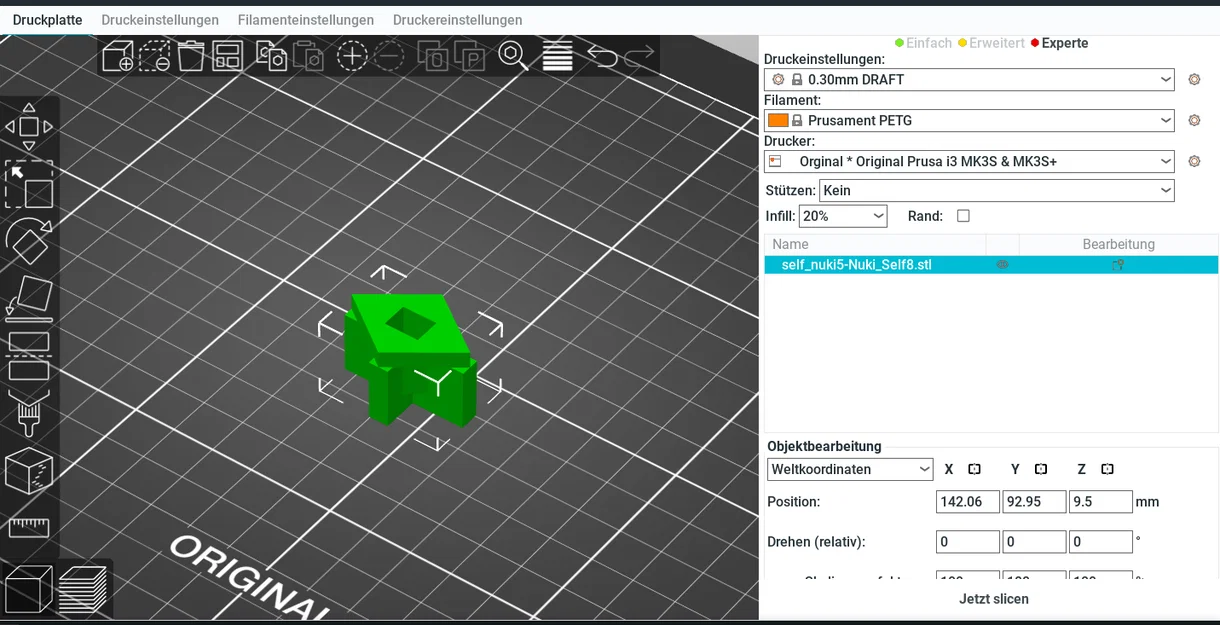Remove an instance with the minus circle icon
Viewport: 1220px width, 625px height.
[x=389, y=56]
